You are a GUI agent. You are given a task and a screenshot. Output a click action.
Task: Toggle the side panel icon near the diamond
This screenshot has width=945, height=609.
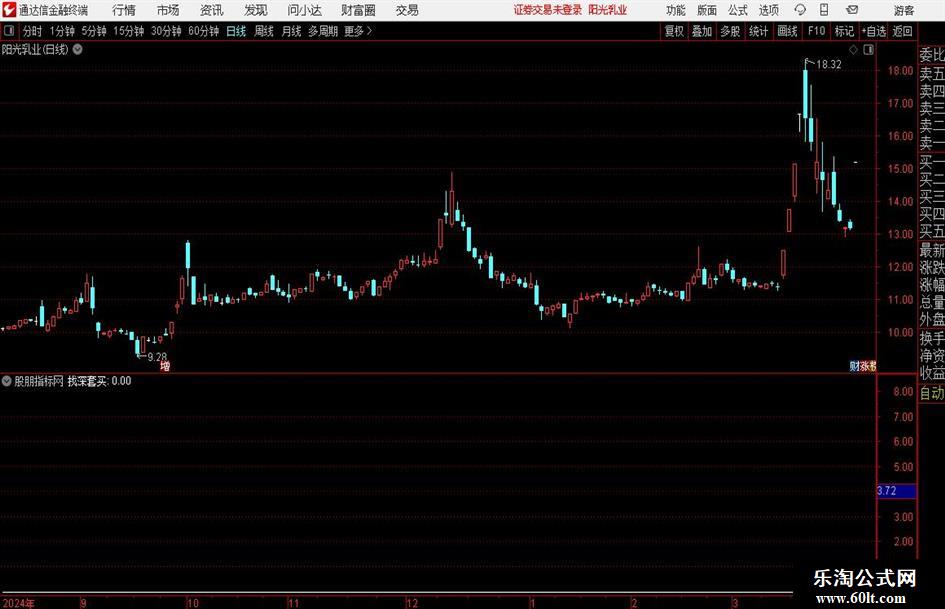point(868,50)
